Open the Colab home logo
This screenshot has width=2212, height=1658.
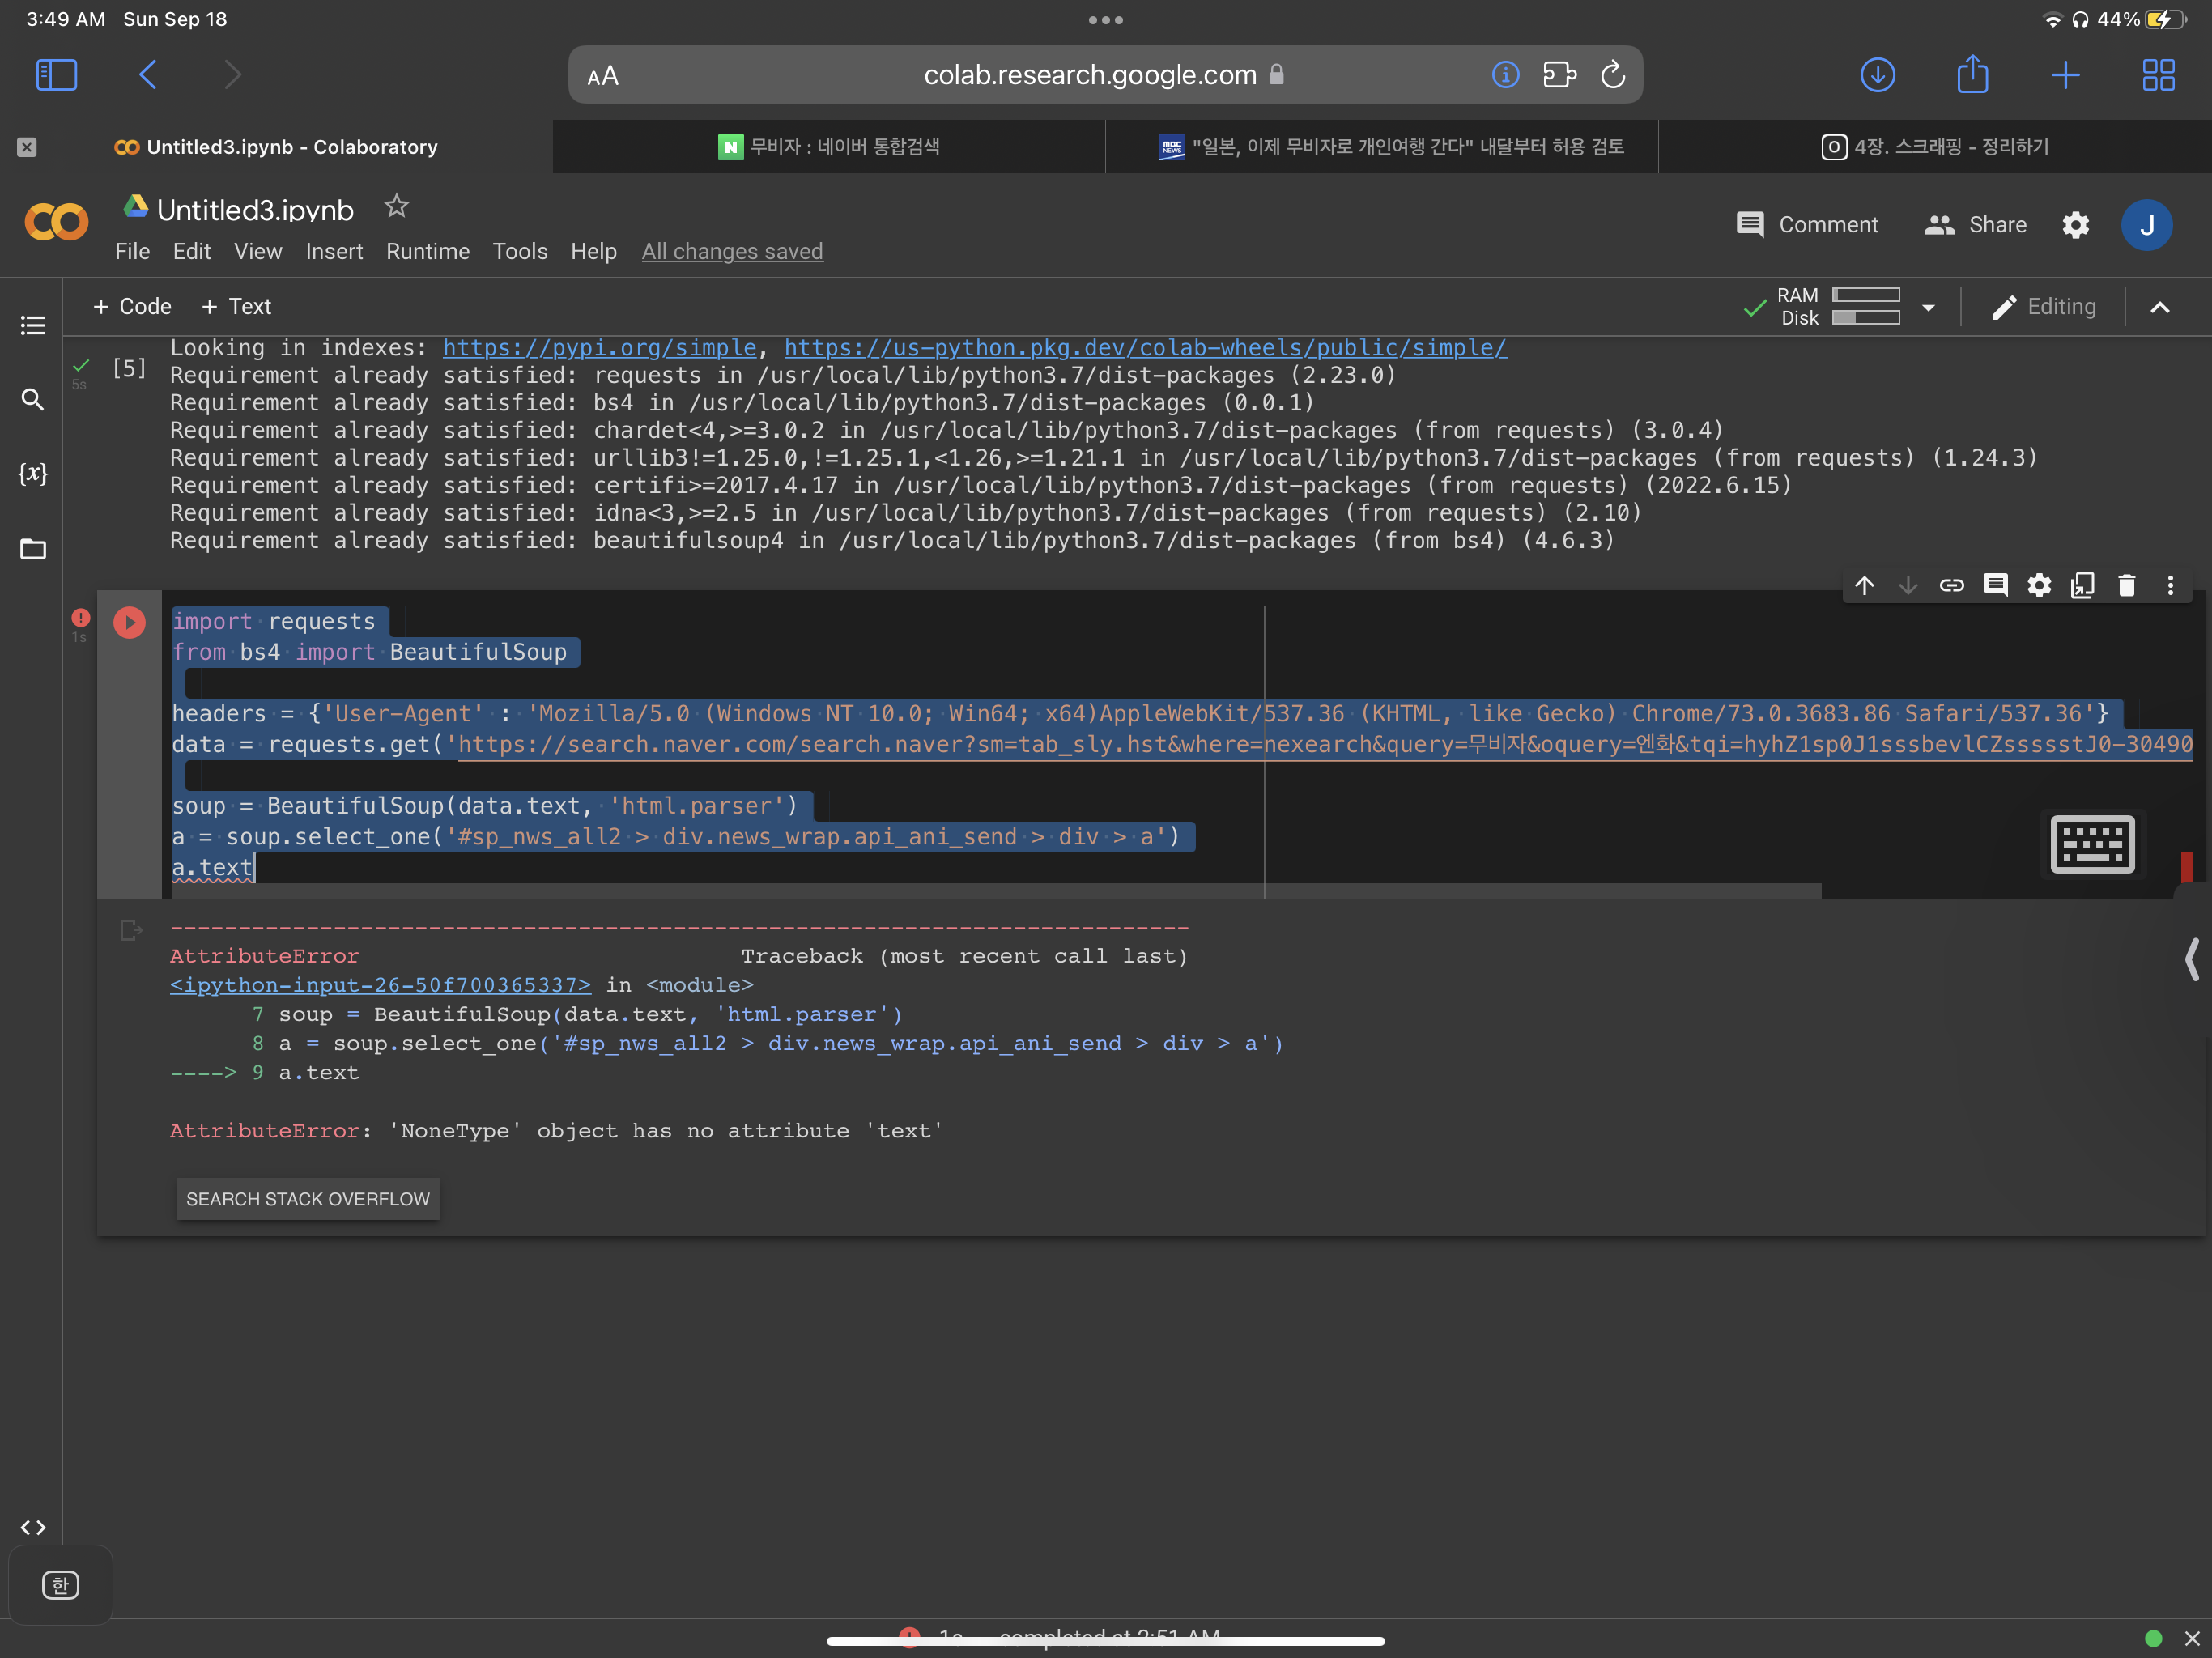[x=56, y=222]
